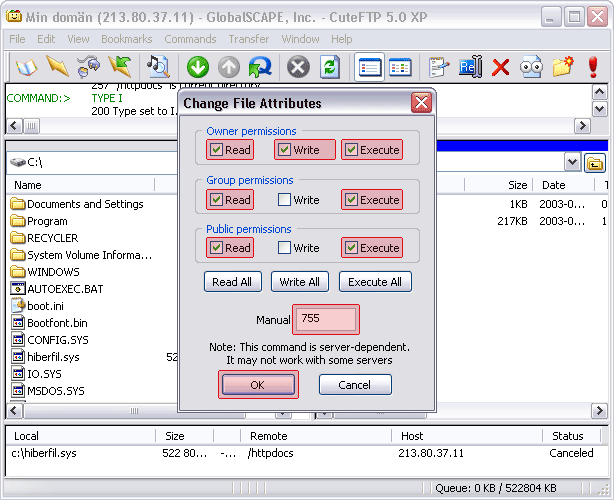
Task: Enable the Group Write permission checkbox
Action: point(285,200)
